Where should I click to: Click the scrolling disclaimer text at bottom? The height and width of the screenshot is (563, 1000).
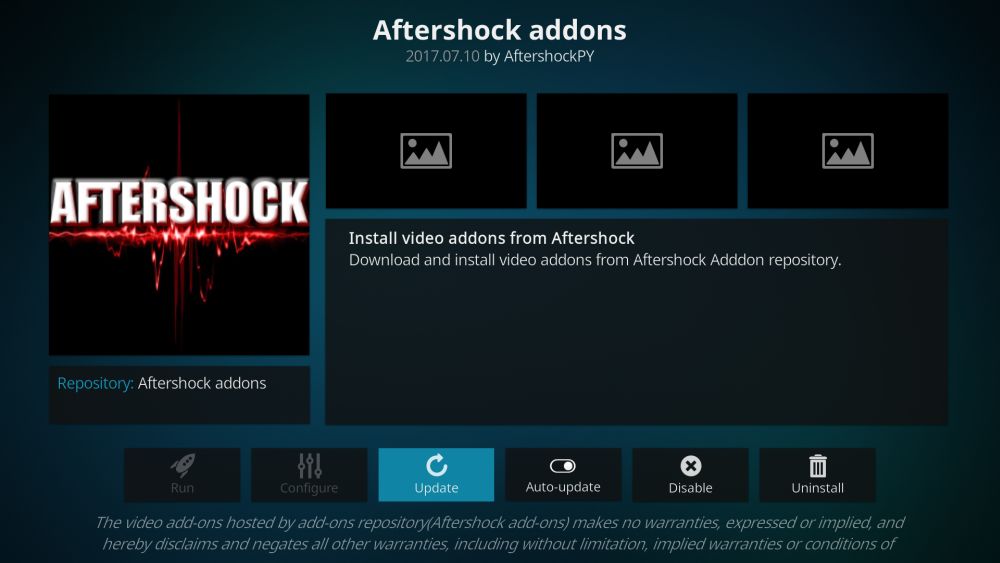pyautogui.click(x=500, y=533)
